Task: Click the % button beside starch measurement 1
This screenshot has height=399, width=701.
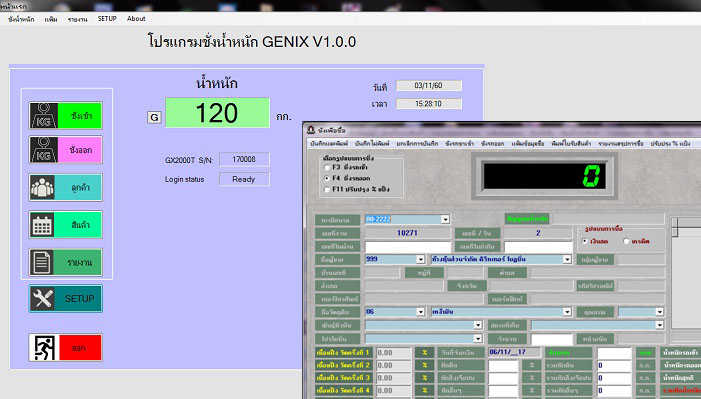Action: 424,353
